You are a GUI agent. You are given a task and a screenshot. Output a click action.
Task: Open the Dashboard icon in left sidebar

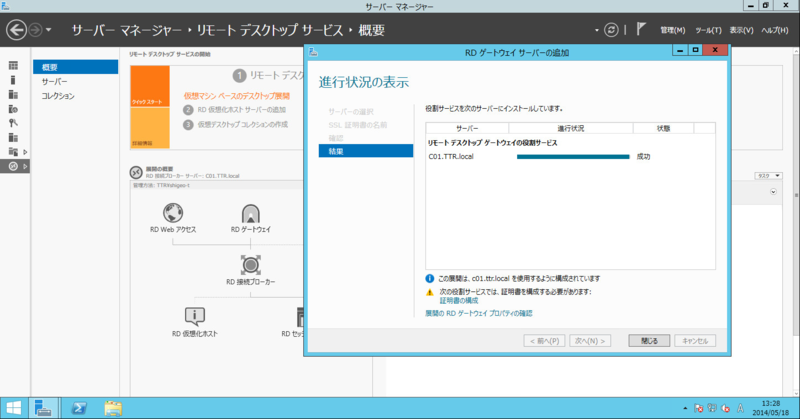[x=13, y=65]
